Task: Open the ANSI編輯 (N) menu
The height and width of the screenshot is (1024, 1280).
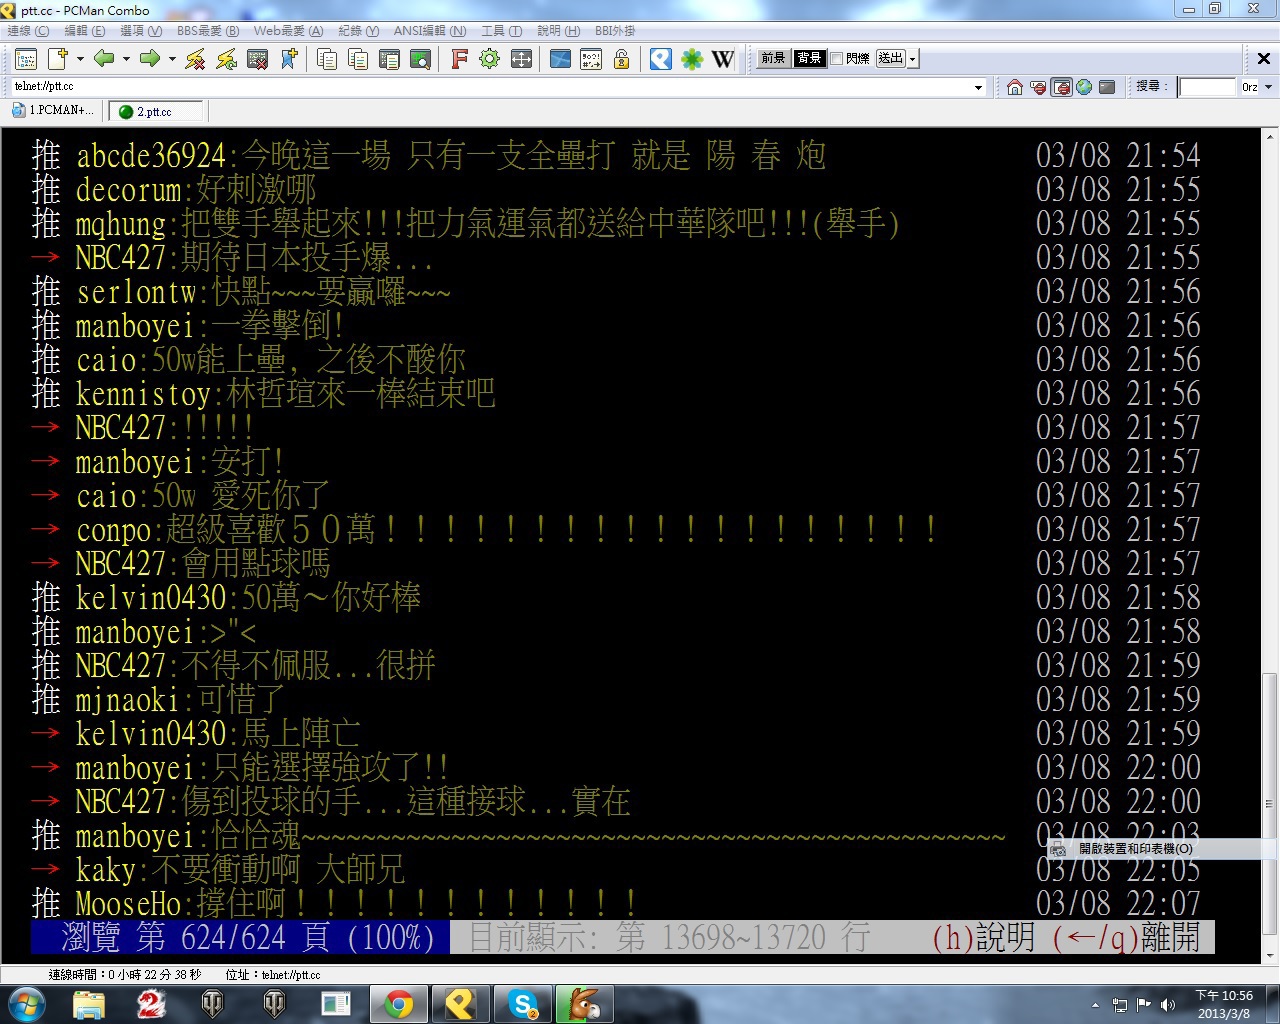Action: tap(430, 31)
